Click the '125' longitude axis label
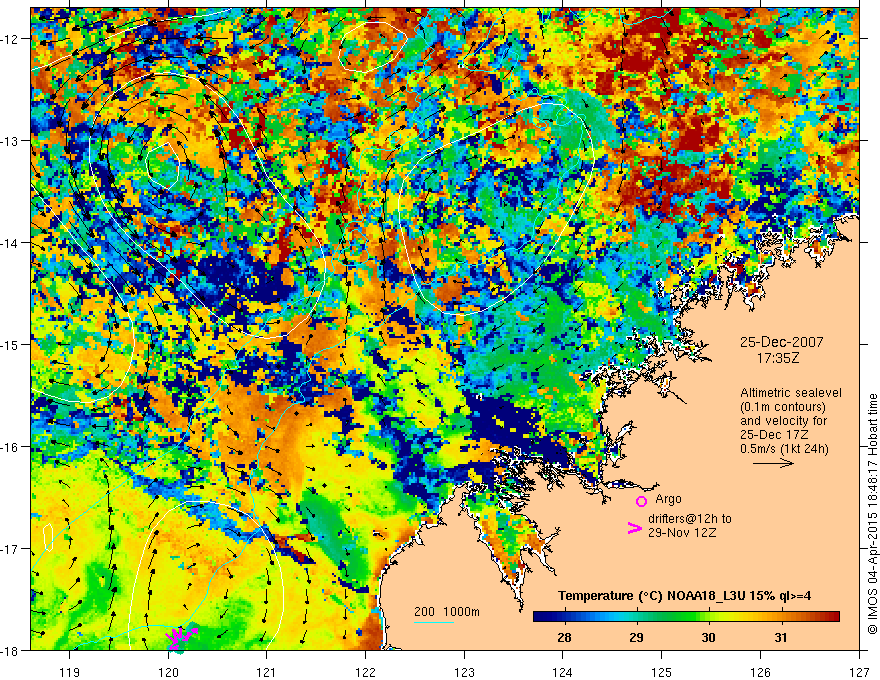This screenshot has width=880, height=680. pyautogui.click(x=662, y=672)
